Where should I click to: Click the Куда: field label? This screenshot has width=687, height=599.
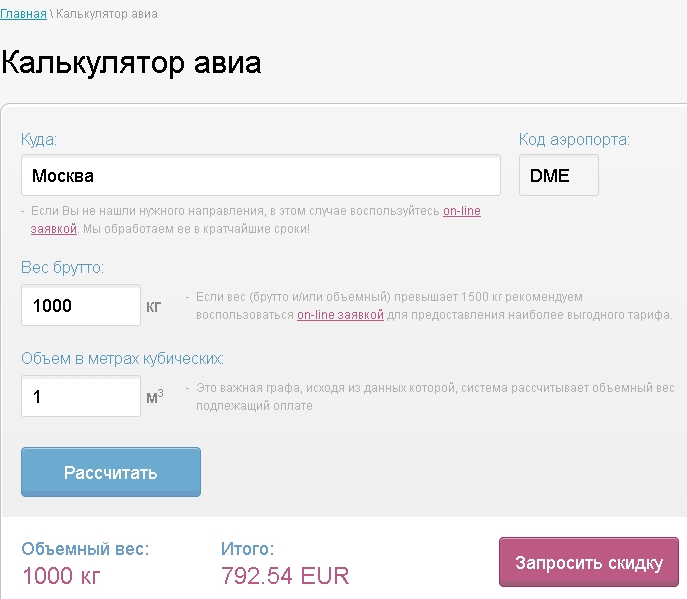[39, 140]
